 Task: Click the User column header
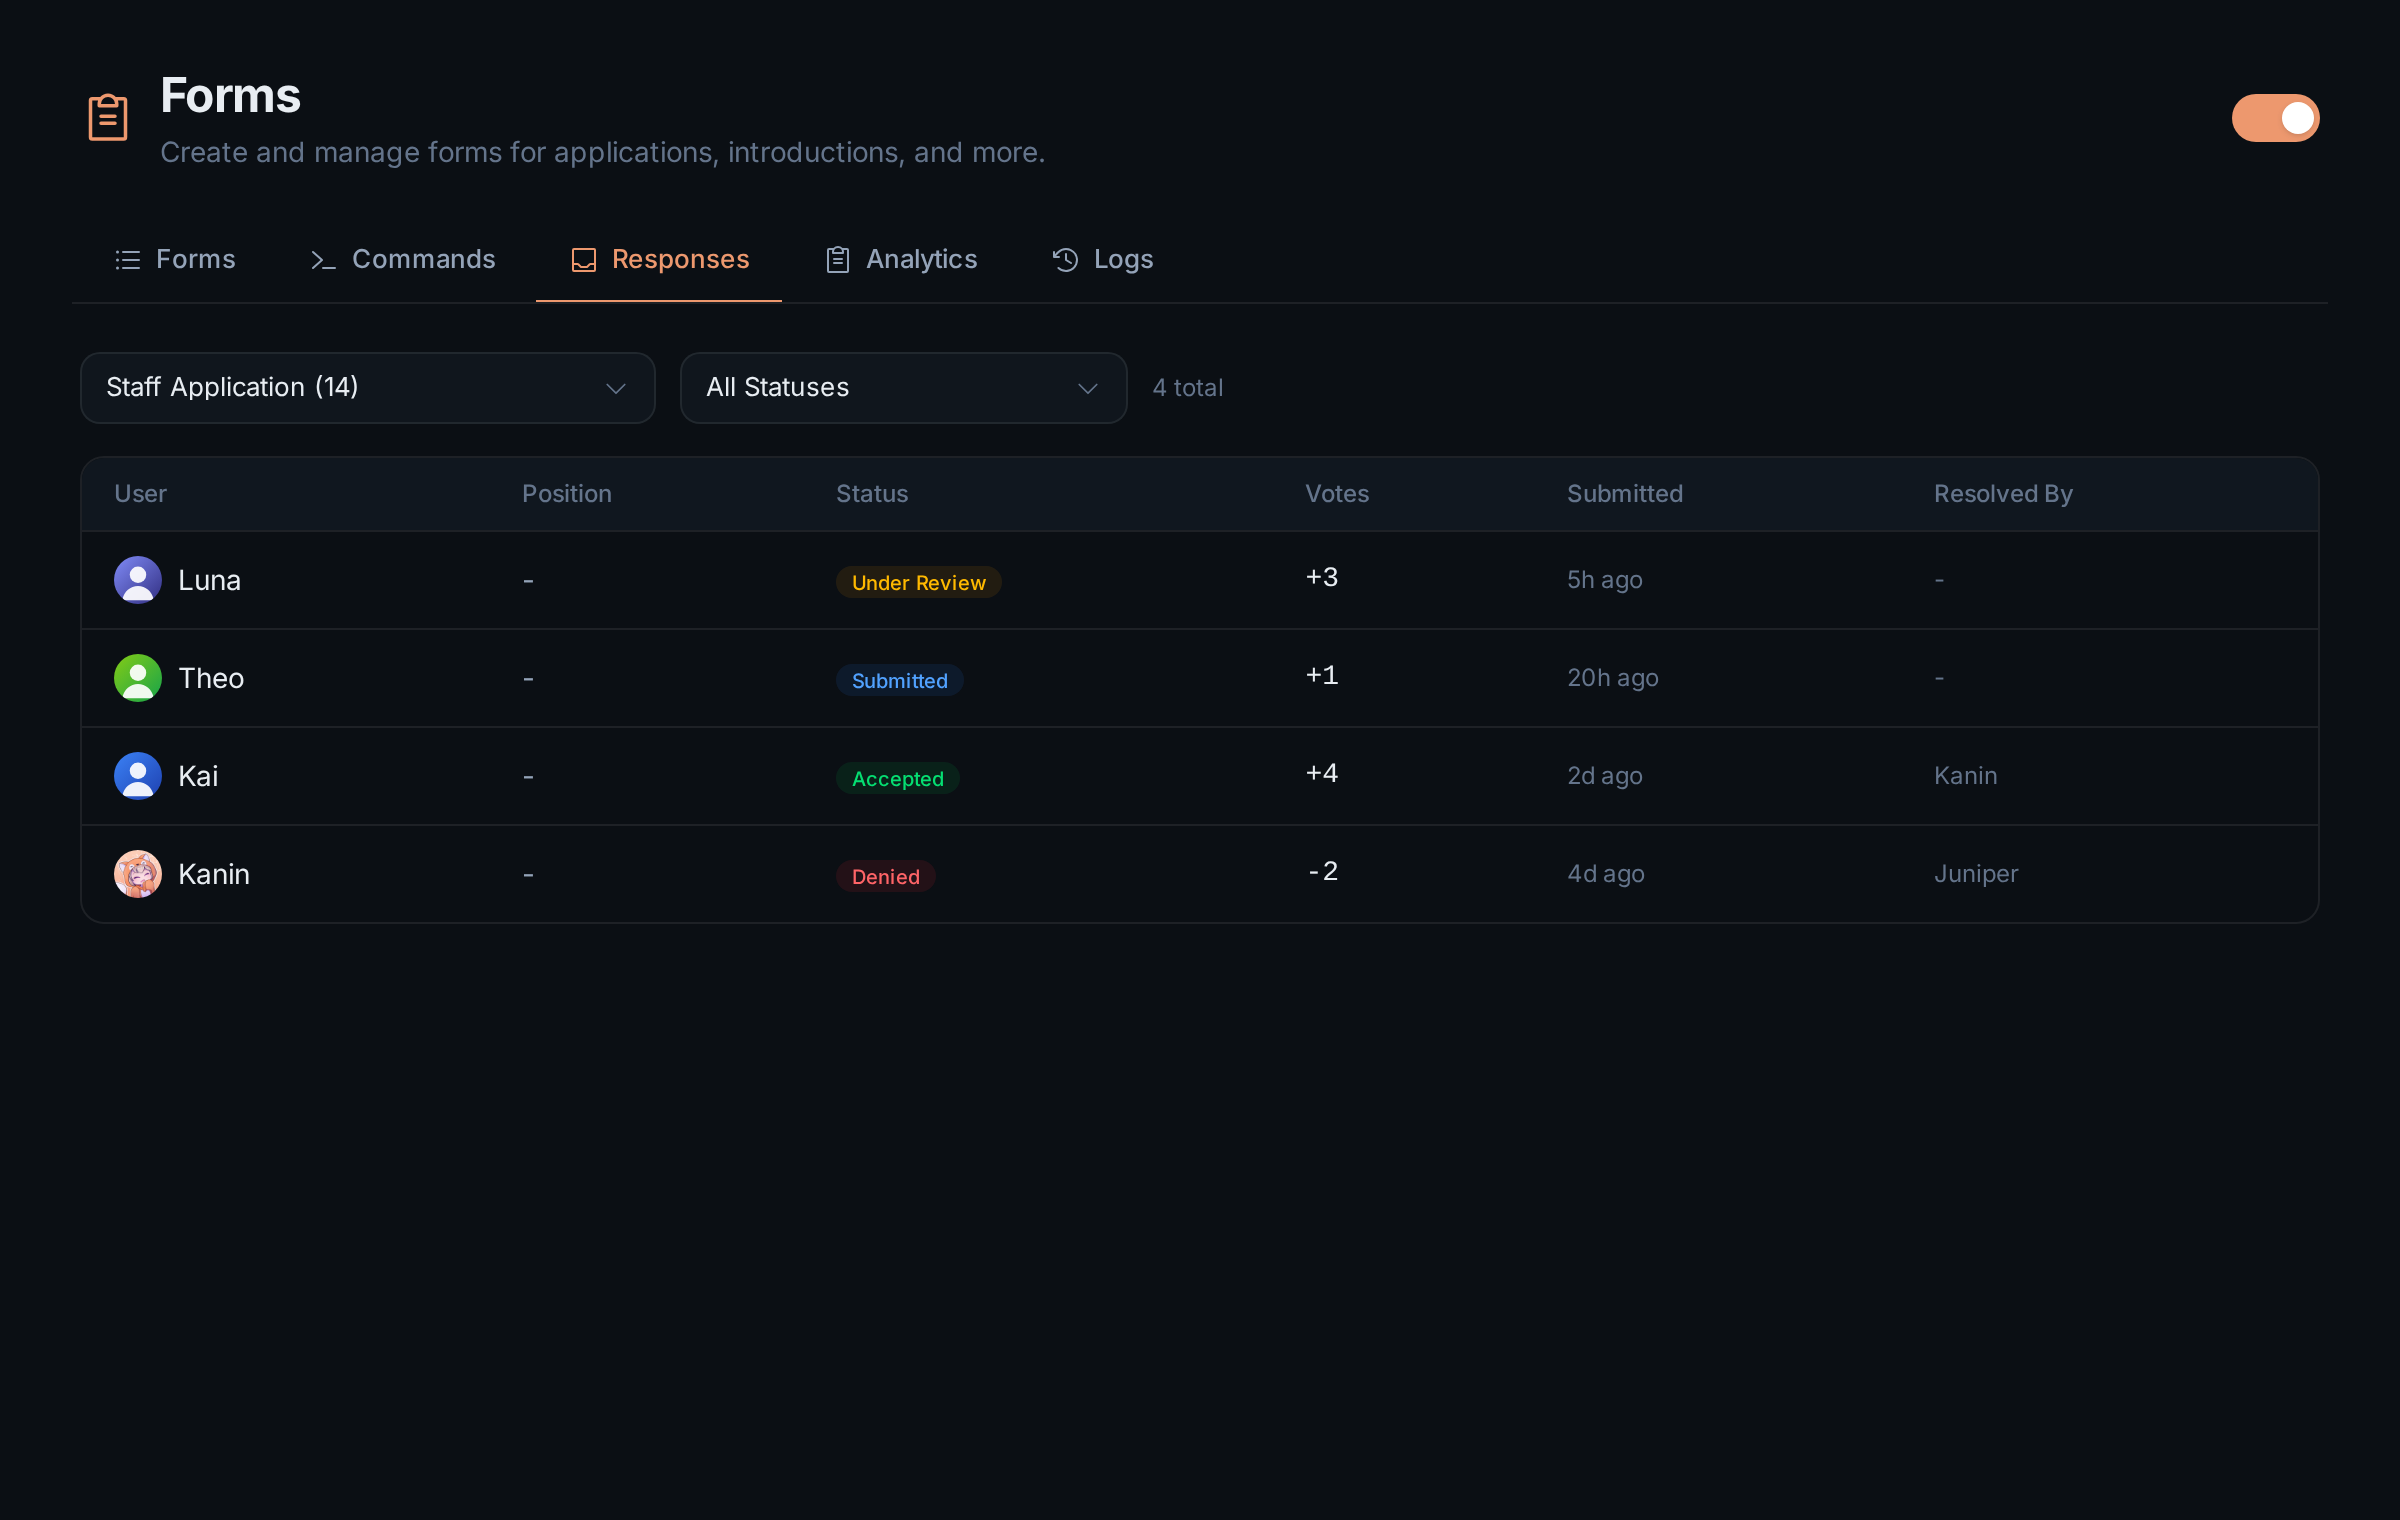141,494
